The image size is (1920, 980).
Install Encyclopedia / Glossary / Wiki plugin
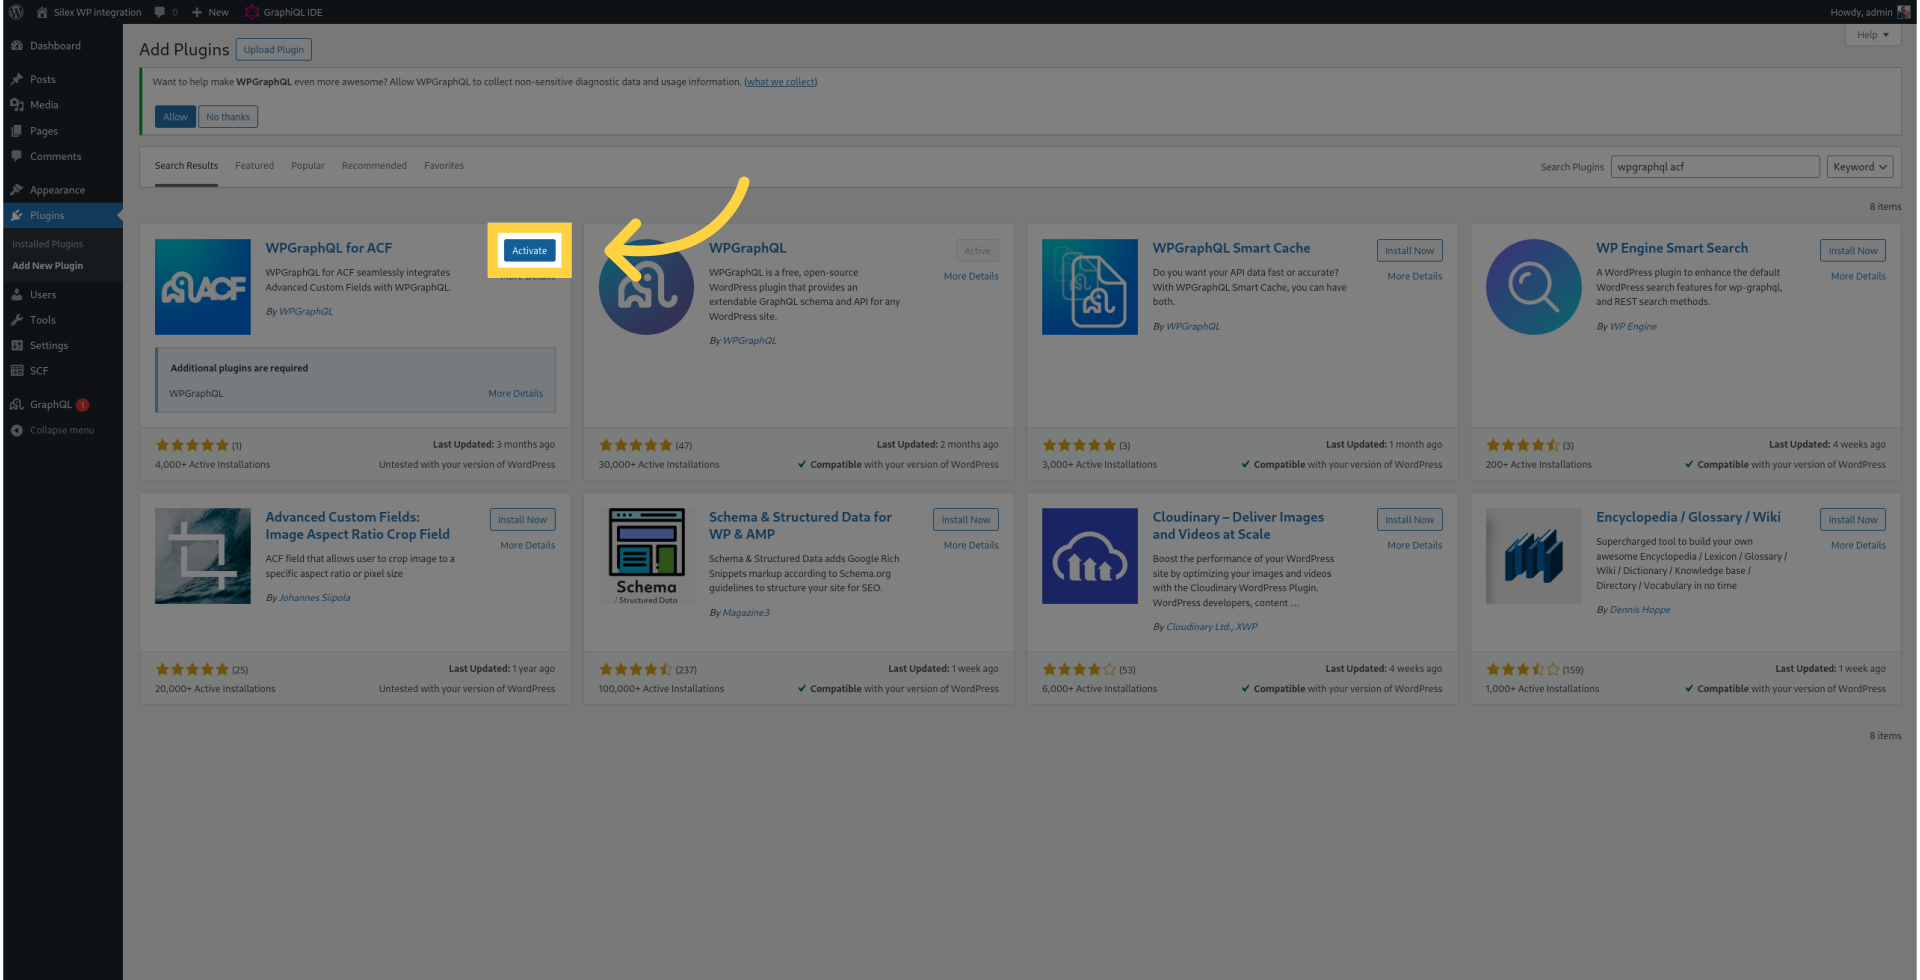[x=1853, y=520]
